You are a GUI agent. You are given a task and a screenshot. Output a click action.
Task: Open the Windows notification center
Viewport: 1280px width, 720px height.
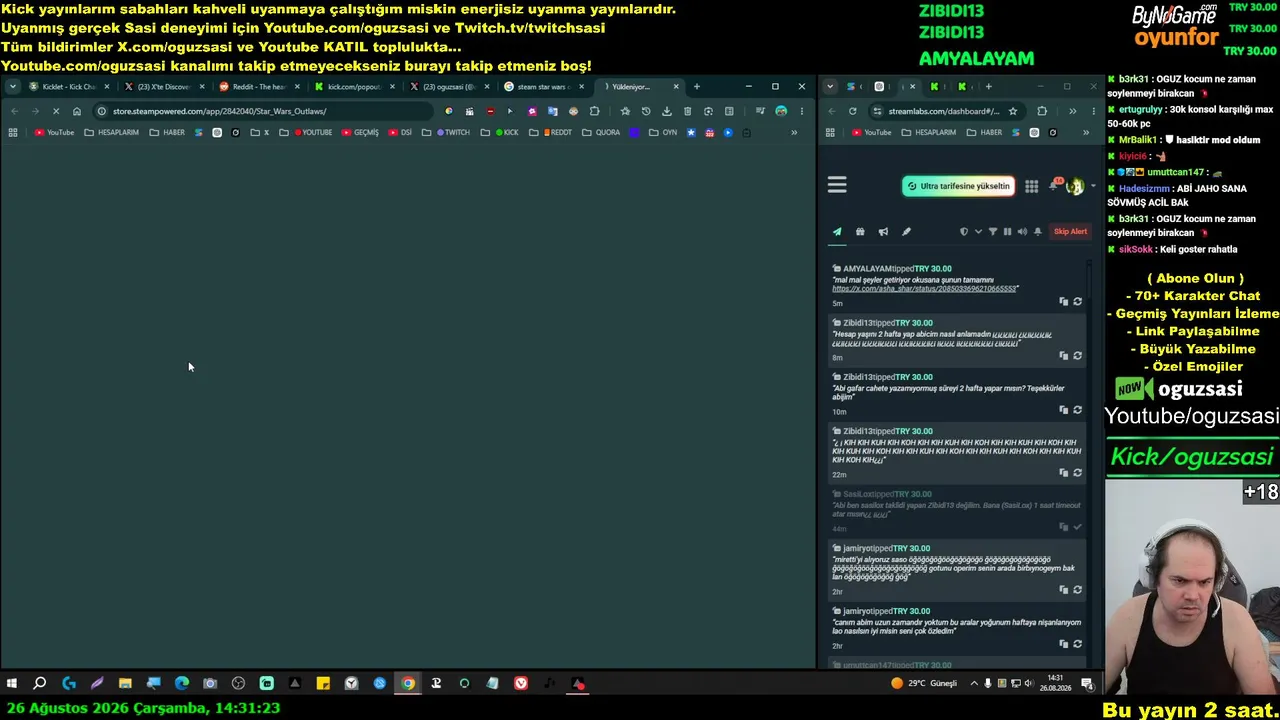(x=1087, y=684)
